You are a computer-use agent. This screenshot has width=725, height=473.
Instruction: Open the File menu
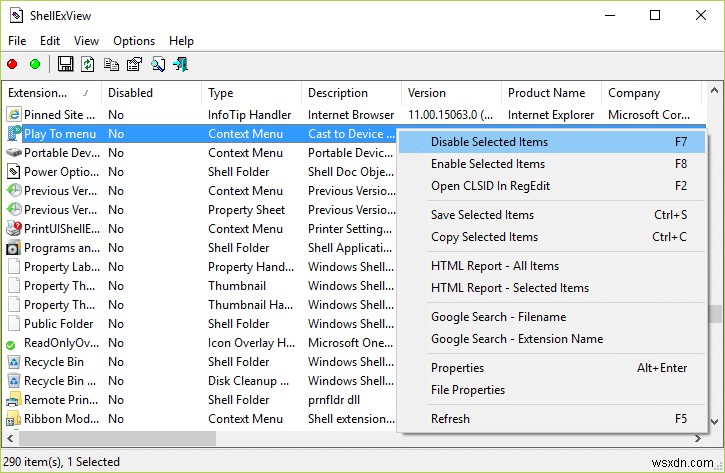click(x=17, y=41)
